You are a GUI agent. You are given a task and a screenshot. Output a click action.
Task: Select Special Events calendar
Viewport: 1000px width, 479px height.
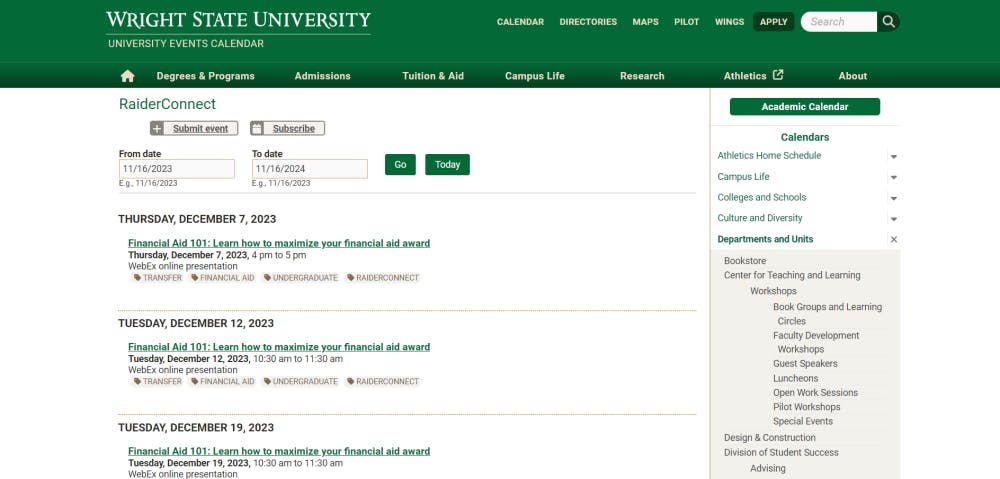point(803,422)
